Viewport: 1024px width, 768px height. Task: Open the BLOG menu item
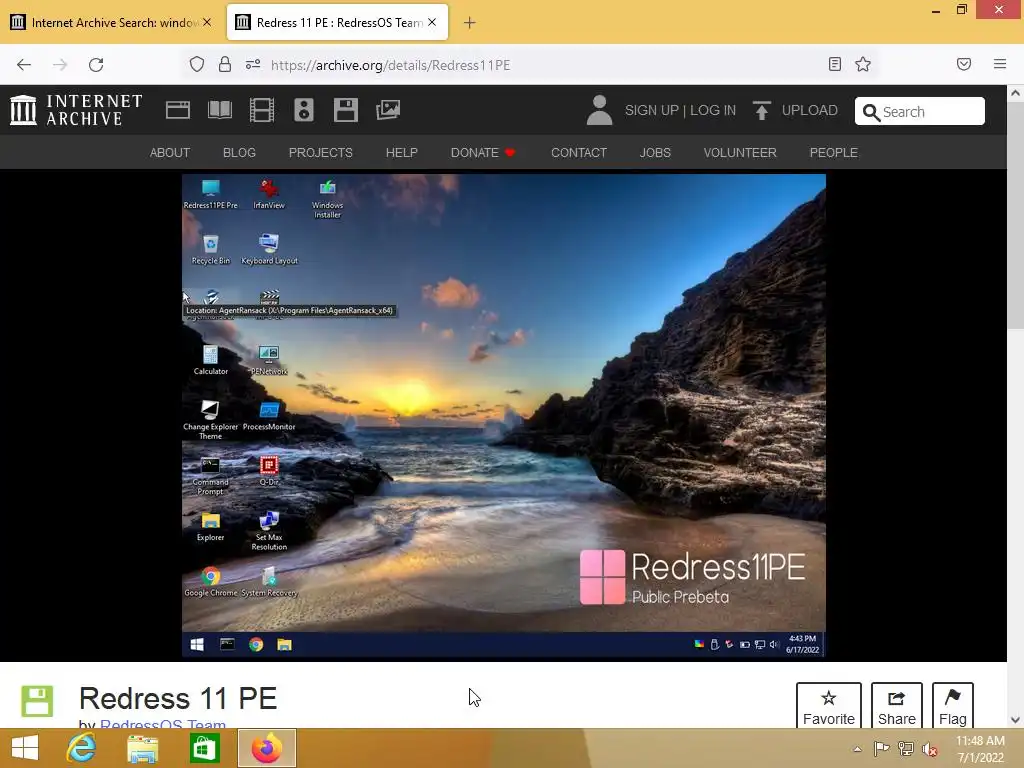(x=239, y=152)
